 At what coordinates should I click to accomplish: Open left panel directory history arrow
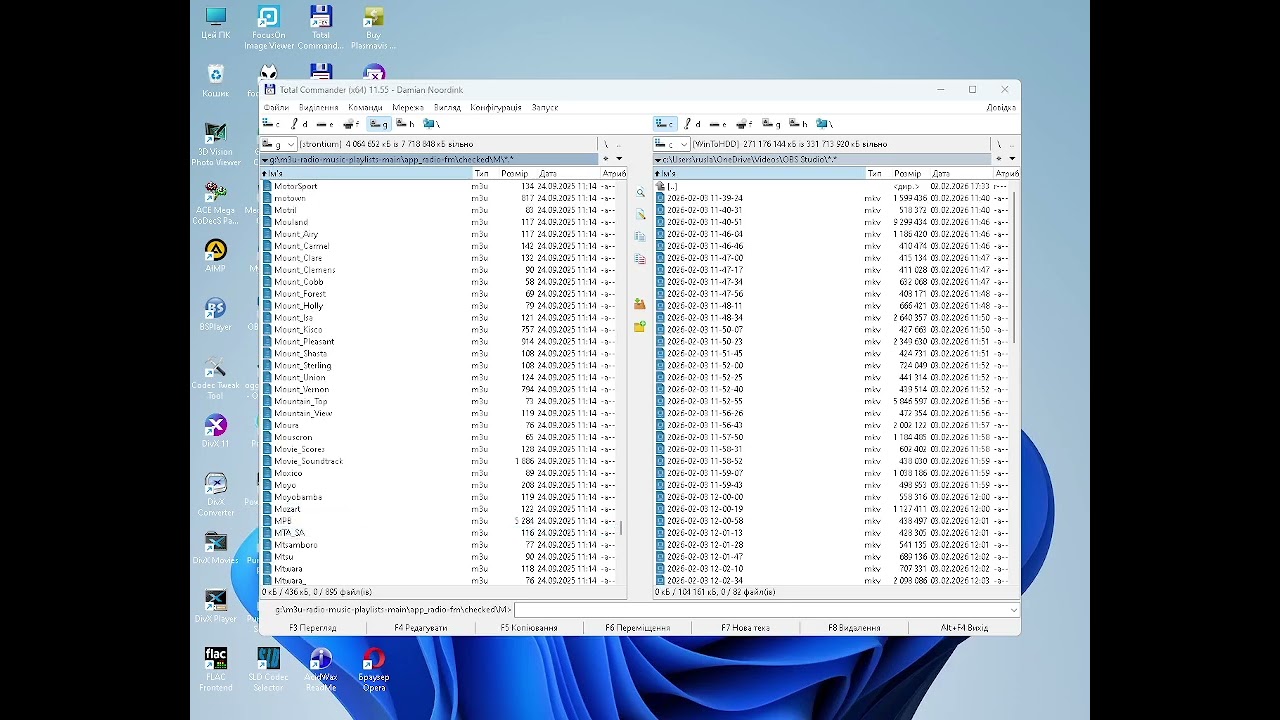[619, 159]
